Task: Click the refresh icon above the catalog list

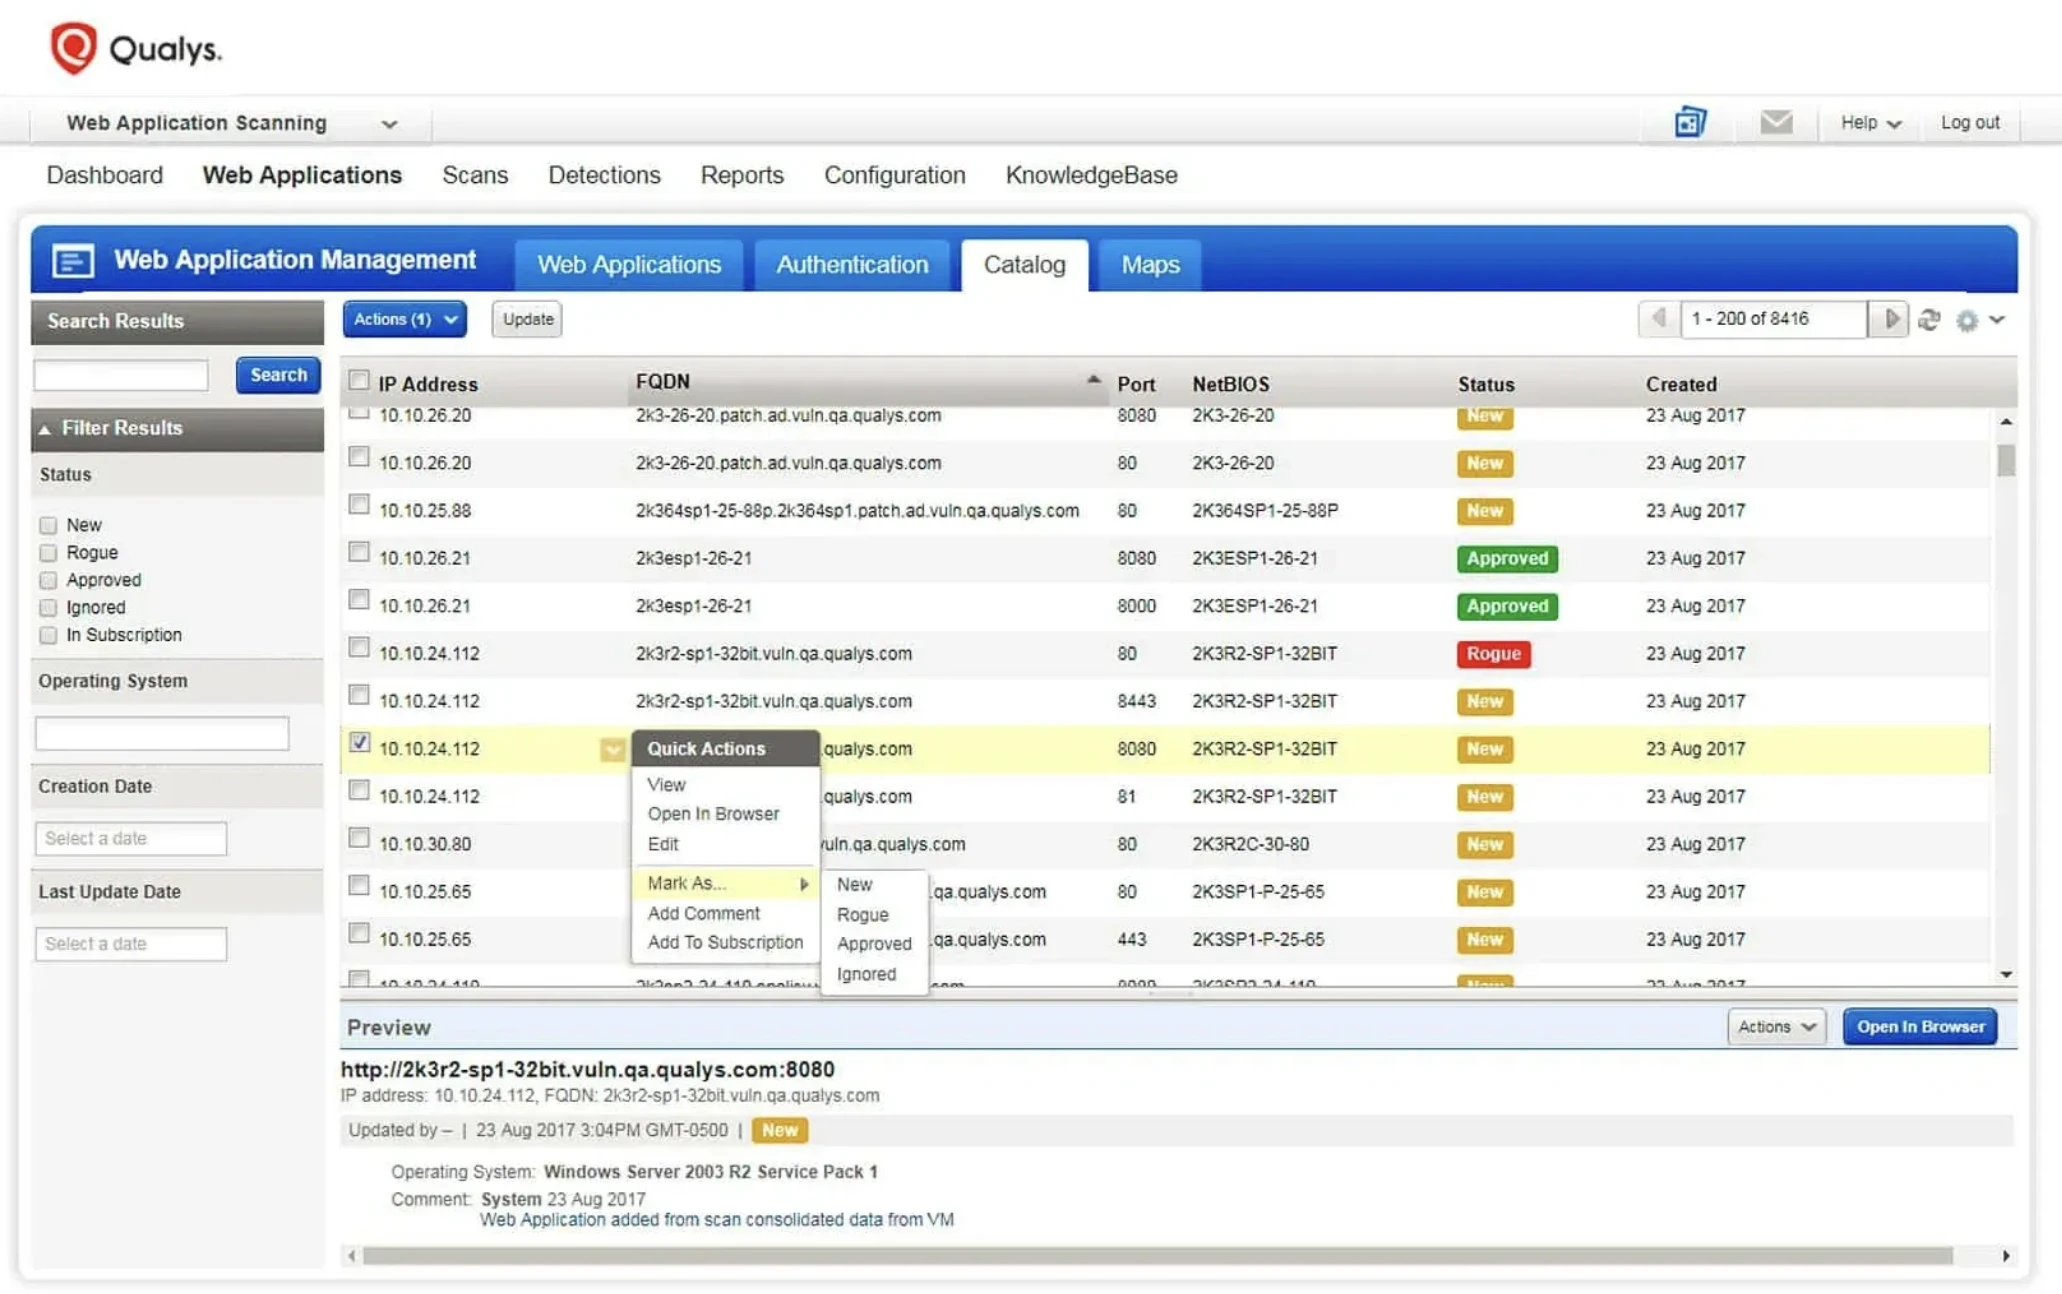Action: coord(1929,319)
